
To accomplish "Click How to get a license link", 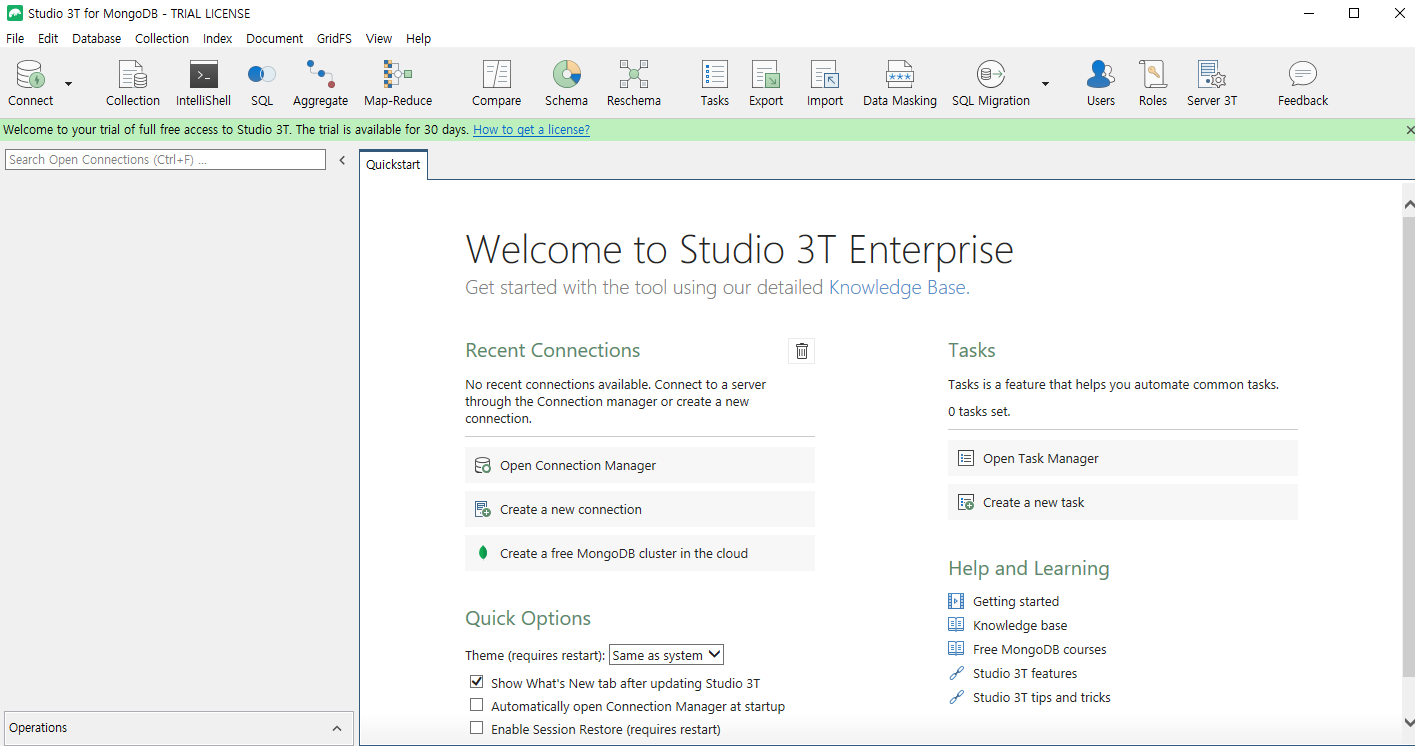I will click(531, 130).
